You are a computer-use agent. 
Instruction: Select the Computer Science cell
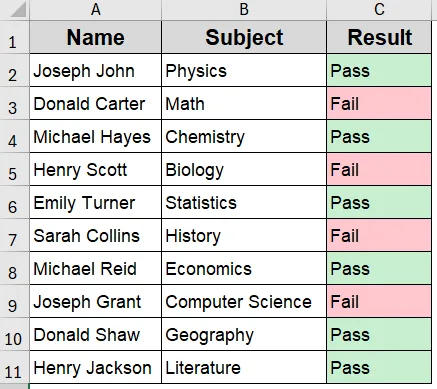click(244, 301)
